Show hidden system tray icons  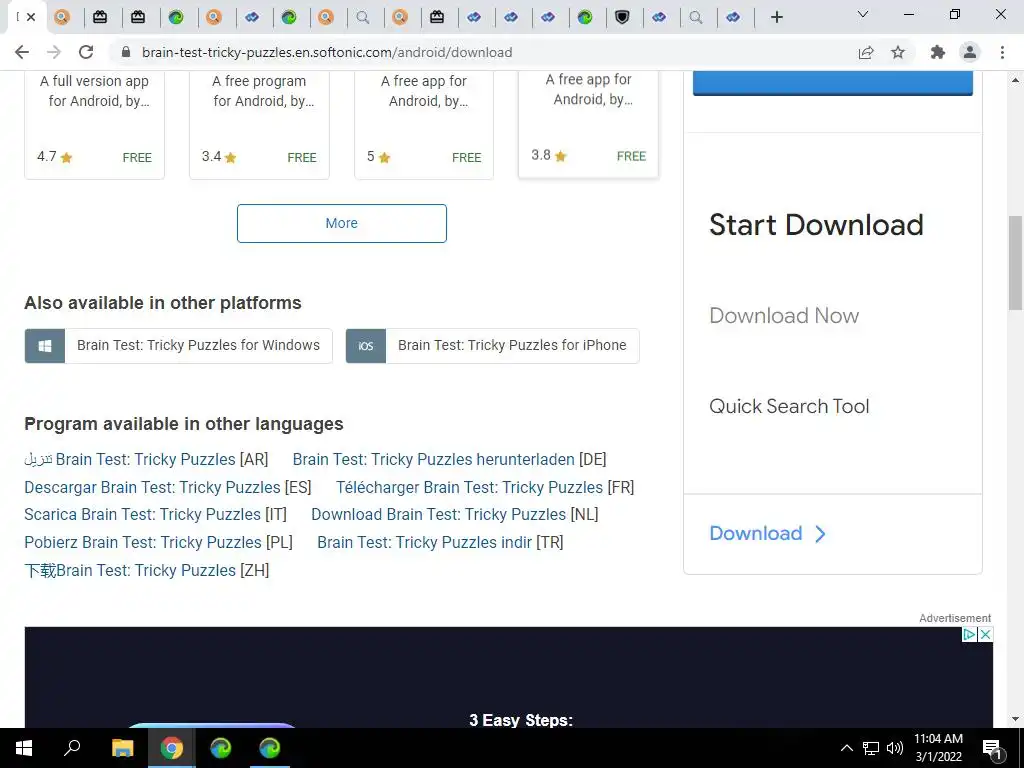[x=846, y=748]
